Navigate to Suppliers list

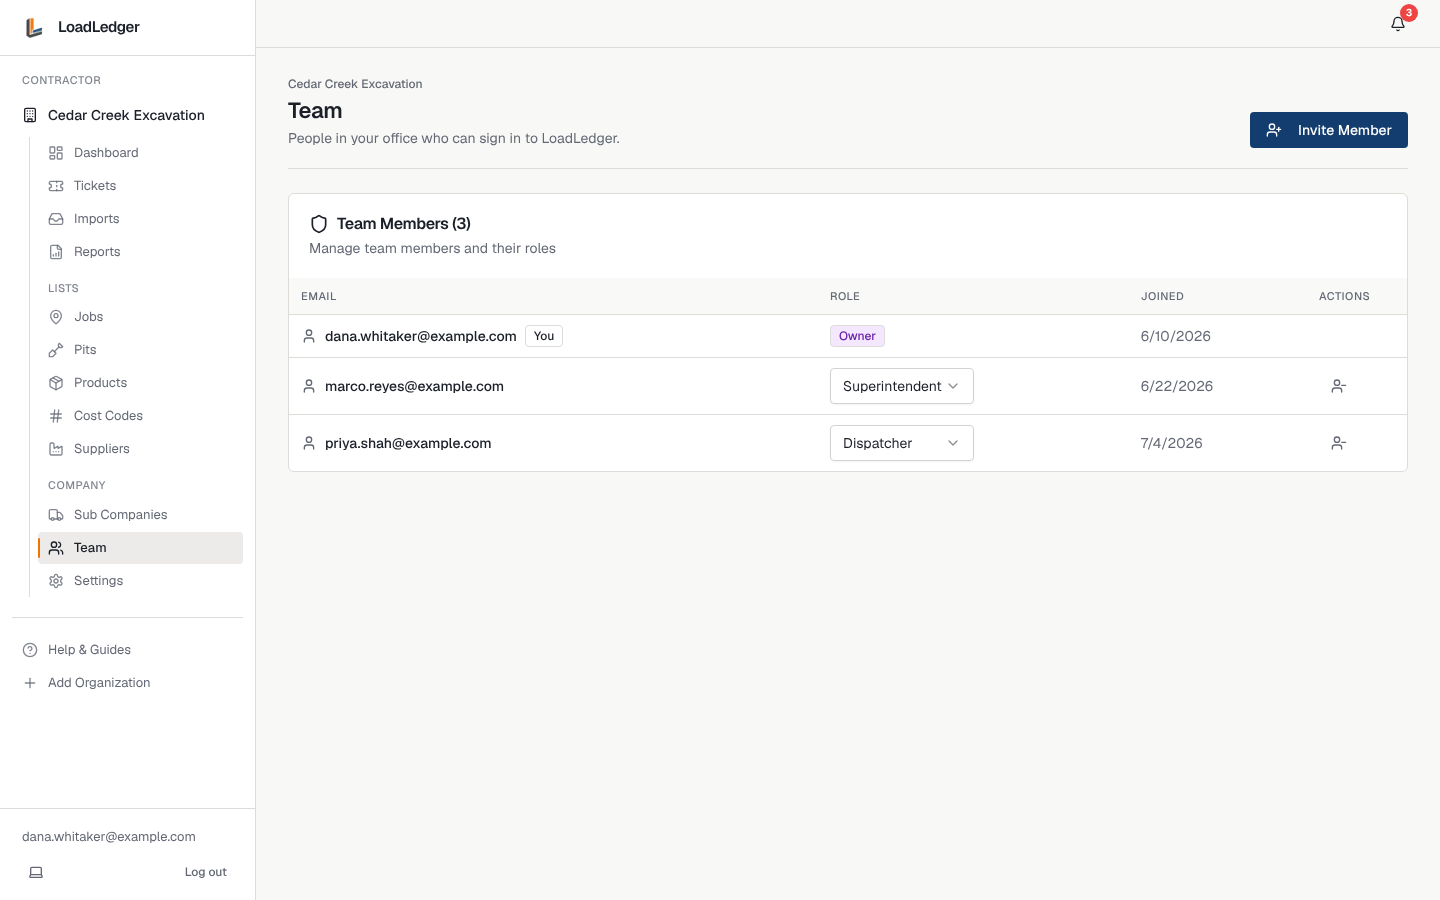(140, 449)
